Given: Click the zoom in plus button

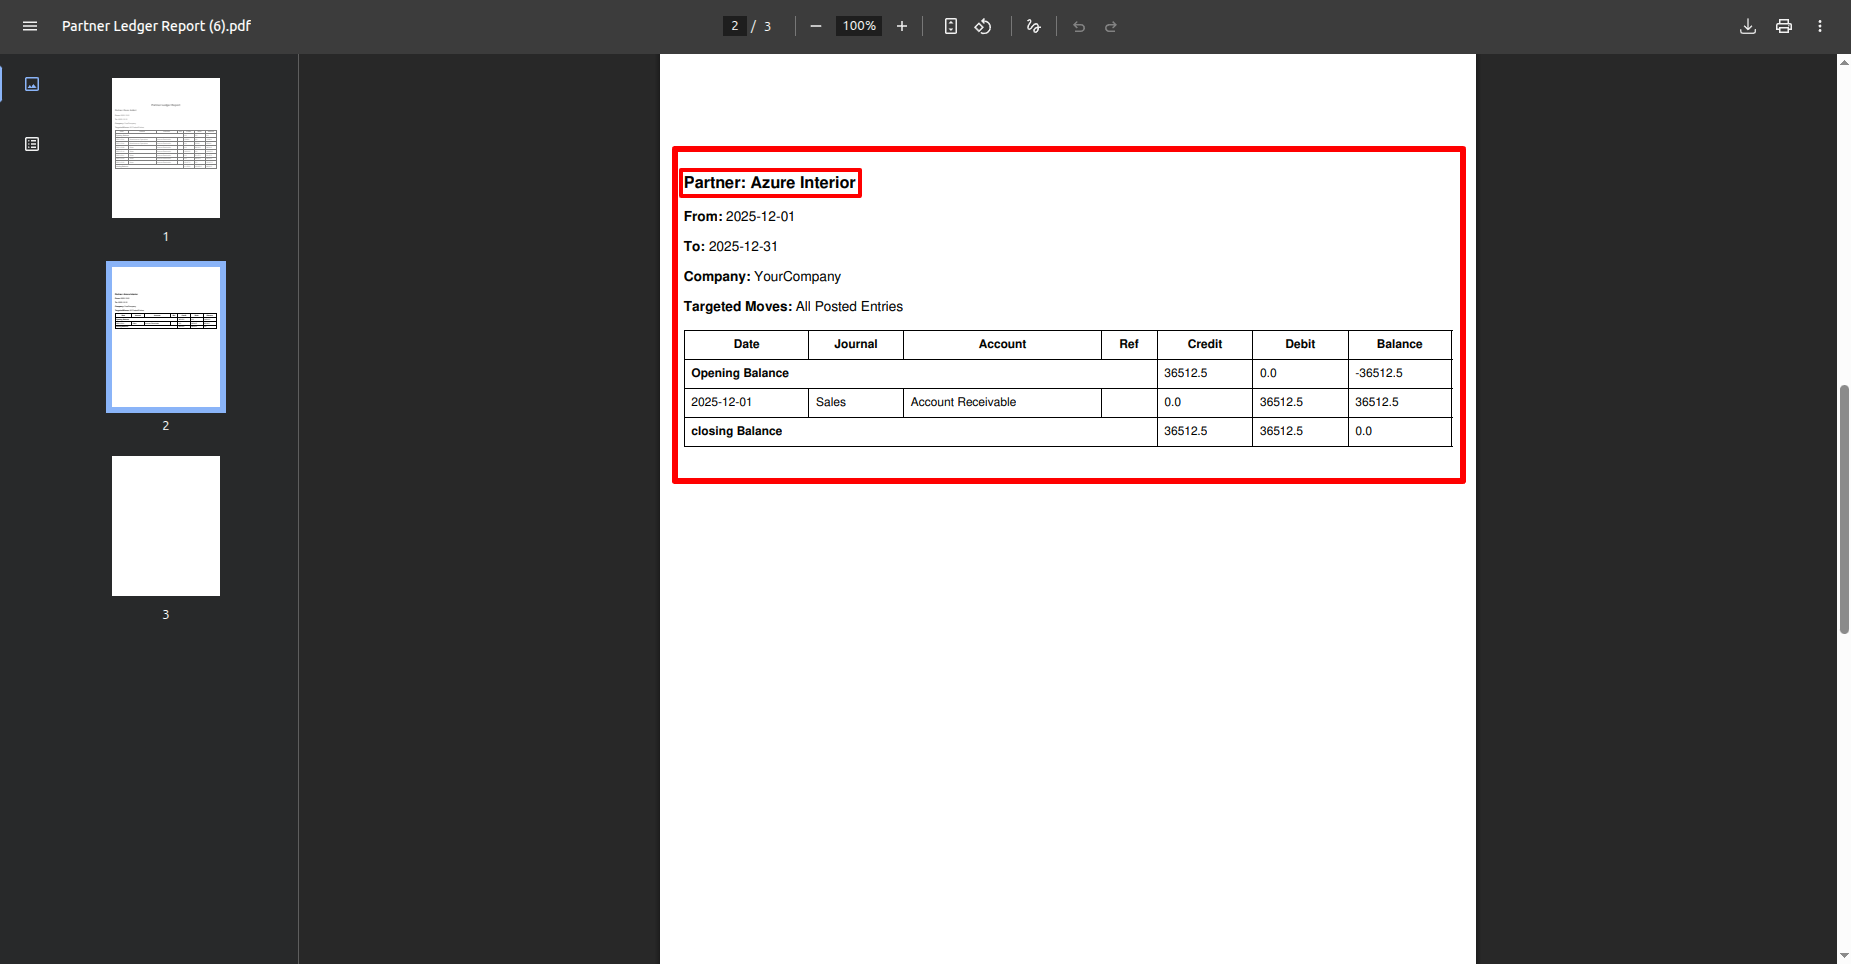Looking at the screenshot, I should click(902, 26).
